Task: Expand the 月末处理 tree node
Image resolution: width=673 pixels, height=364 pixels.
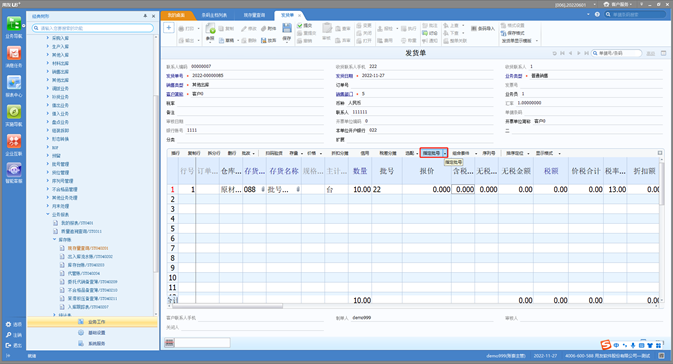Action: point(48,206)
